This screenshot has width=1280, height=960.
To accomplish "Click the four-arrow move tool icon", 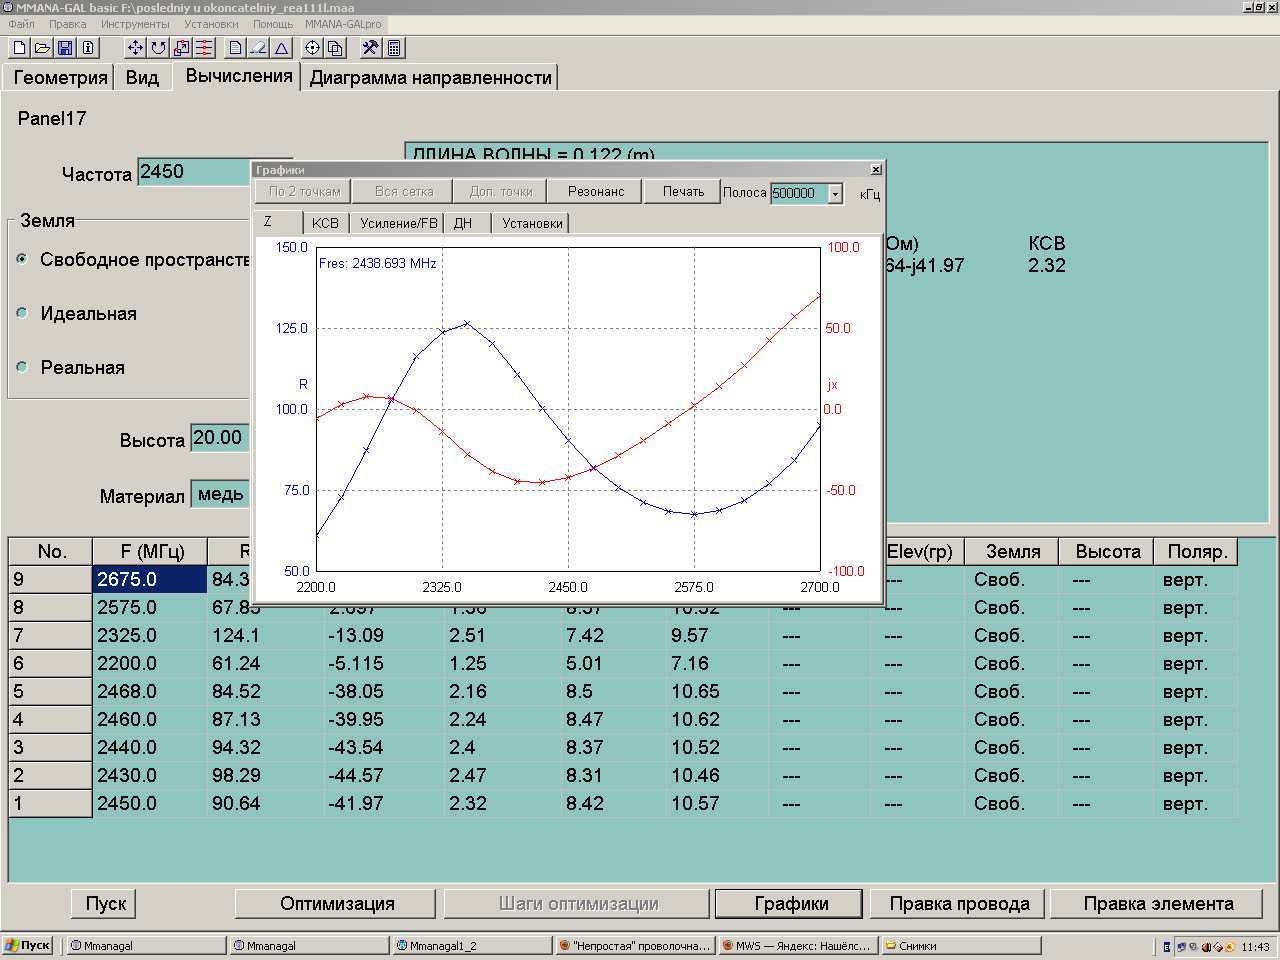I will tap(135, 48).
